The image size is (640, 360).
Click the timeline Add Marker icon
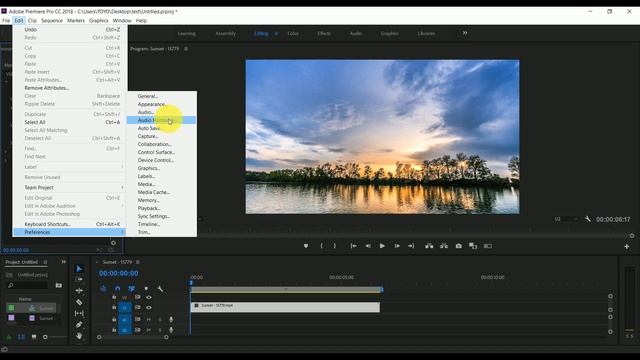click(146, 289)
